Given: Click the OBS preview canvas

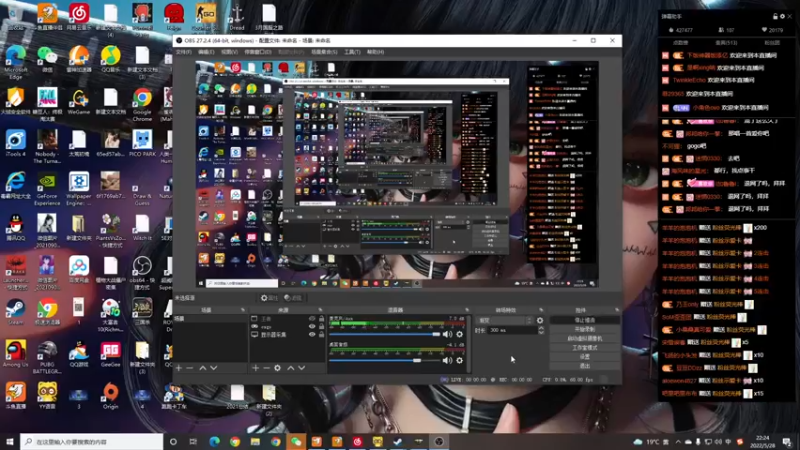Looking at the screenshot, I should pyautogui.click(x=397, y=174).
